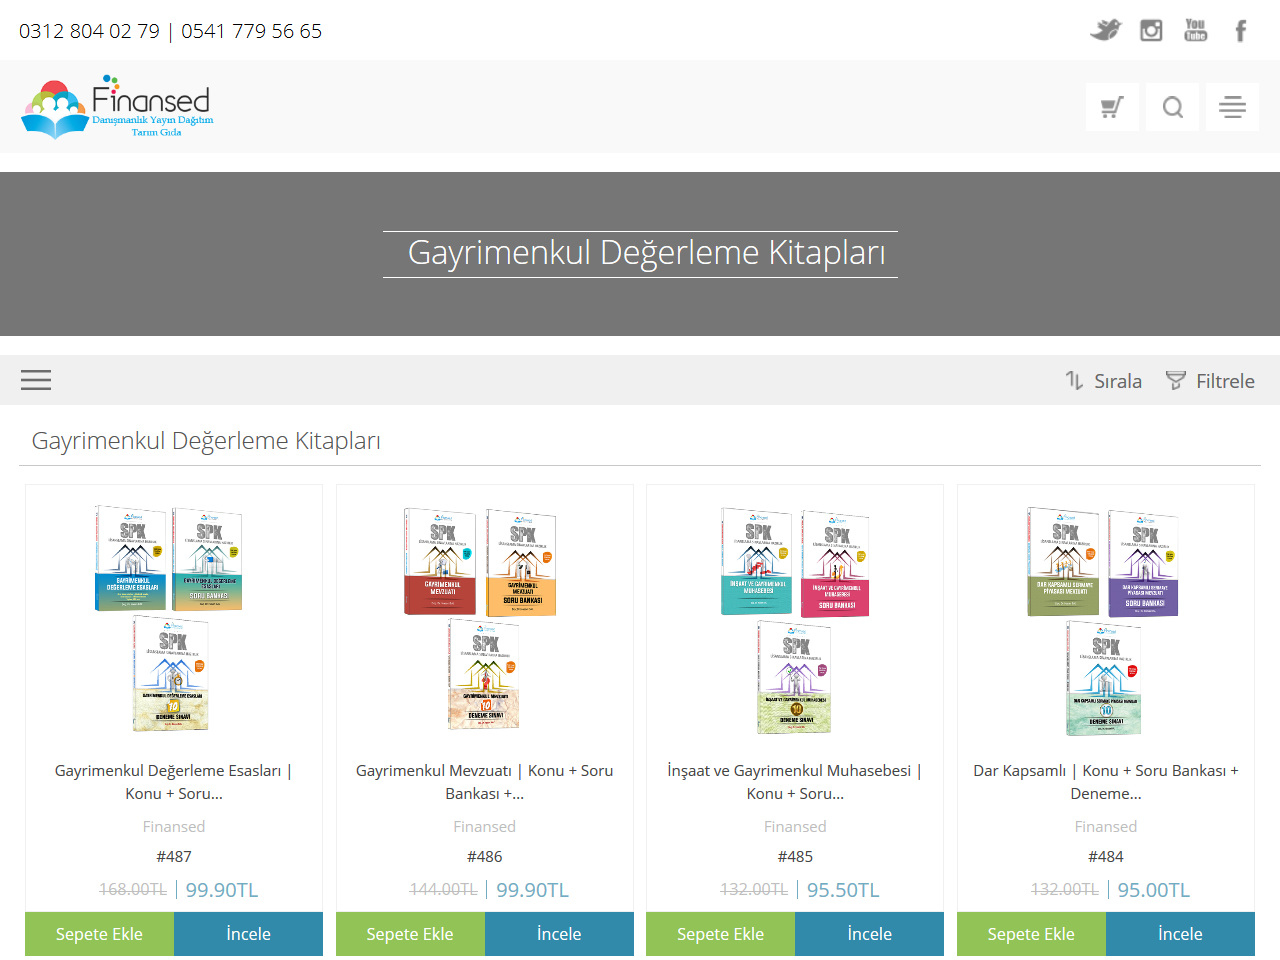1280x960 pixels.
Task: Call phone number 0312 804 02 79
Action: point(89,31)
